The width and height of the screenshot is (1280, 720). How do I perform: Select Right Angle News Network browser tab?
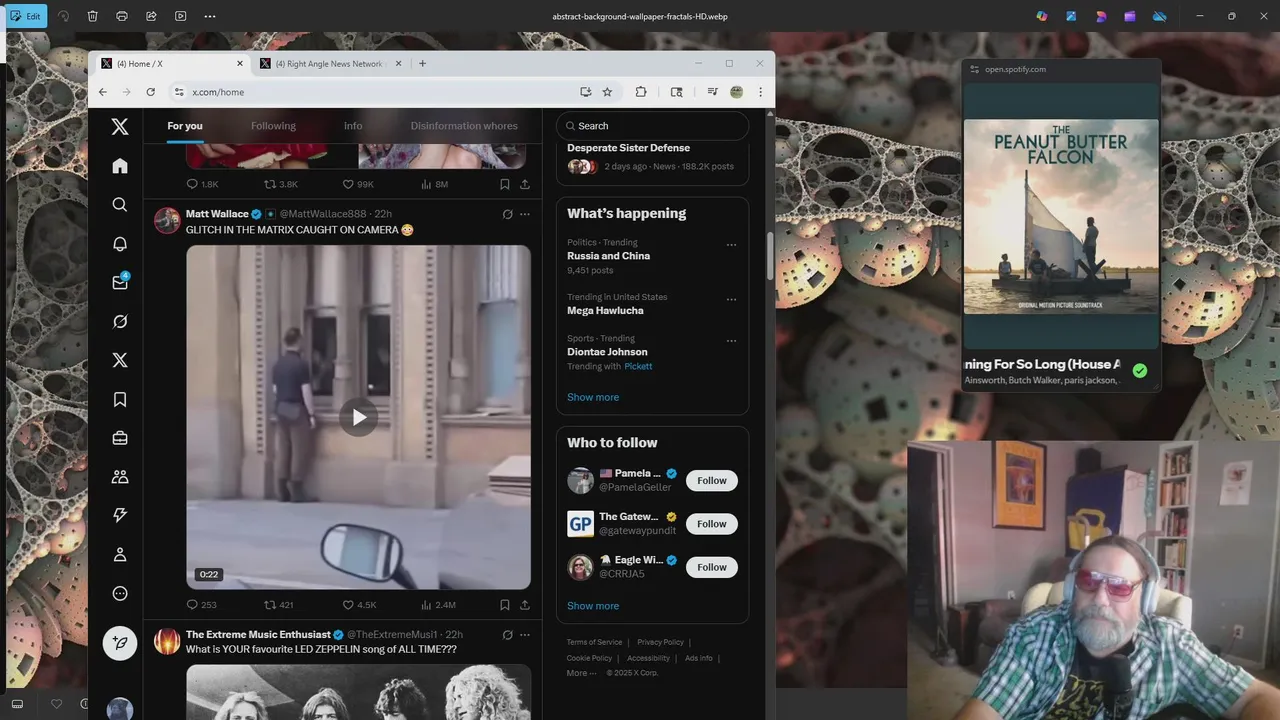pos(330,64)
